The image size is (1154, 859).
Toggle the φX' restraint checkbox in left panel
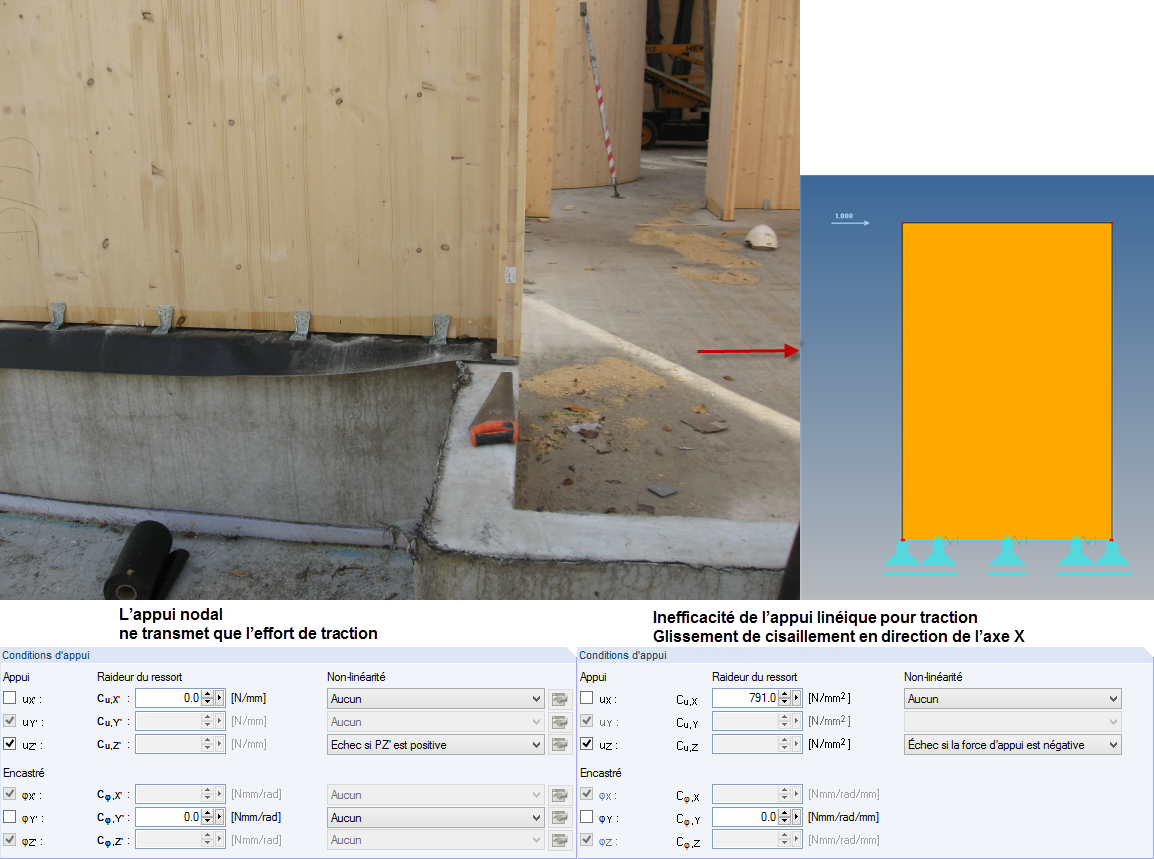(10, 793)
